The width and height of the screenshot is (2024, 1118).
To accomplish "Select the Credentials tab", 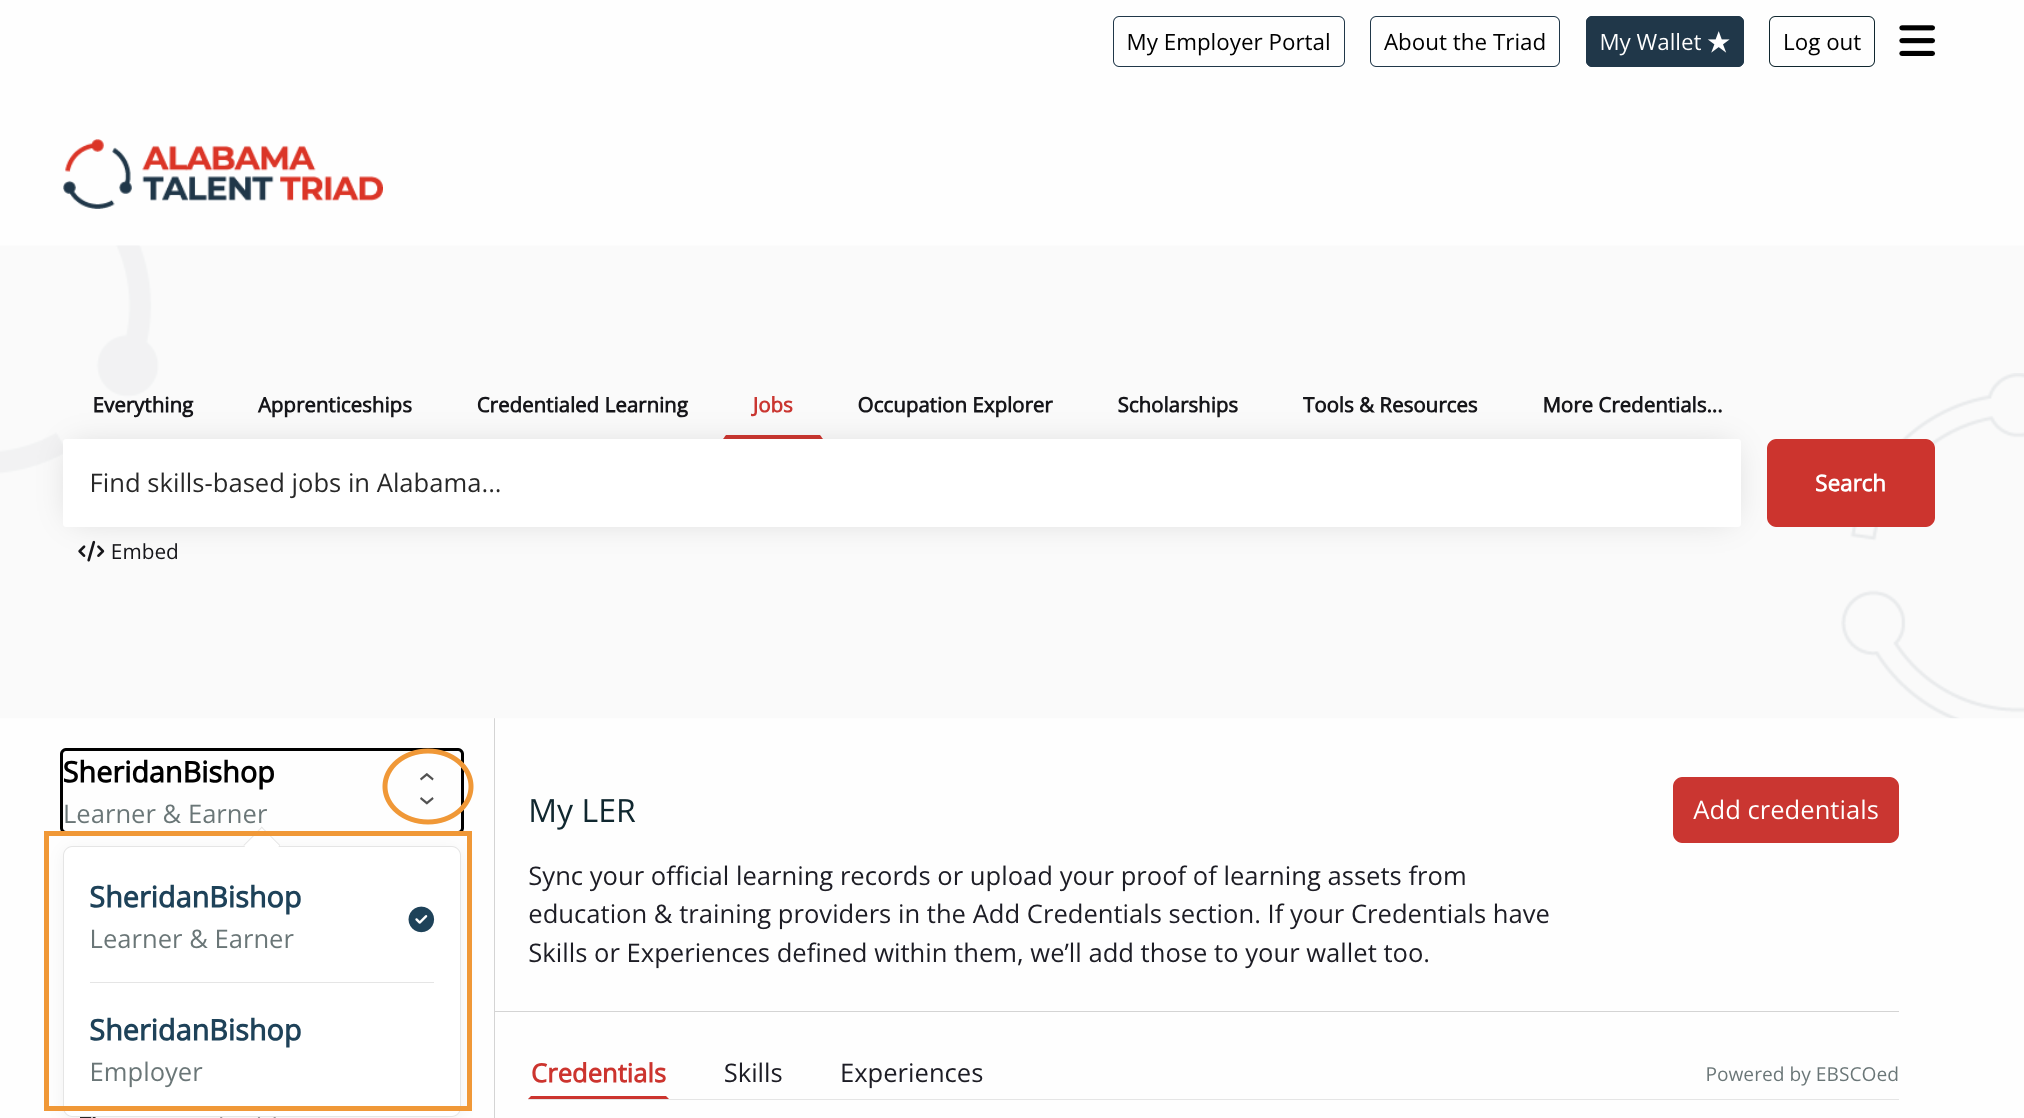I will pos(598,1073).
